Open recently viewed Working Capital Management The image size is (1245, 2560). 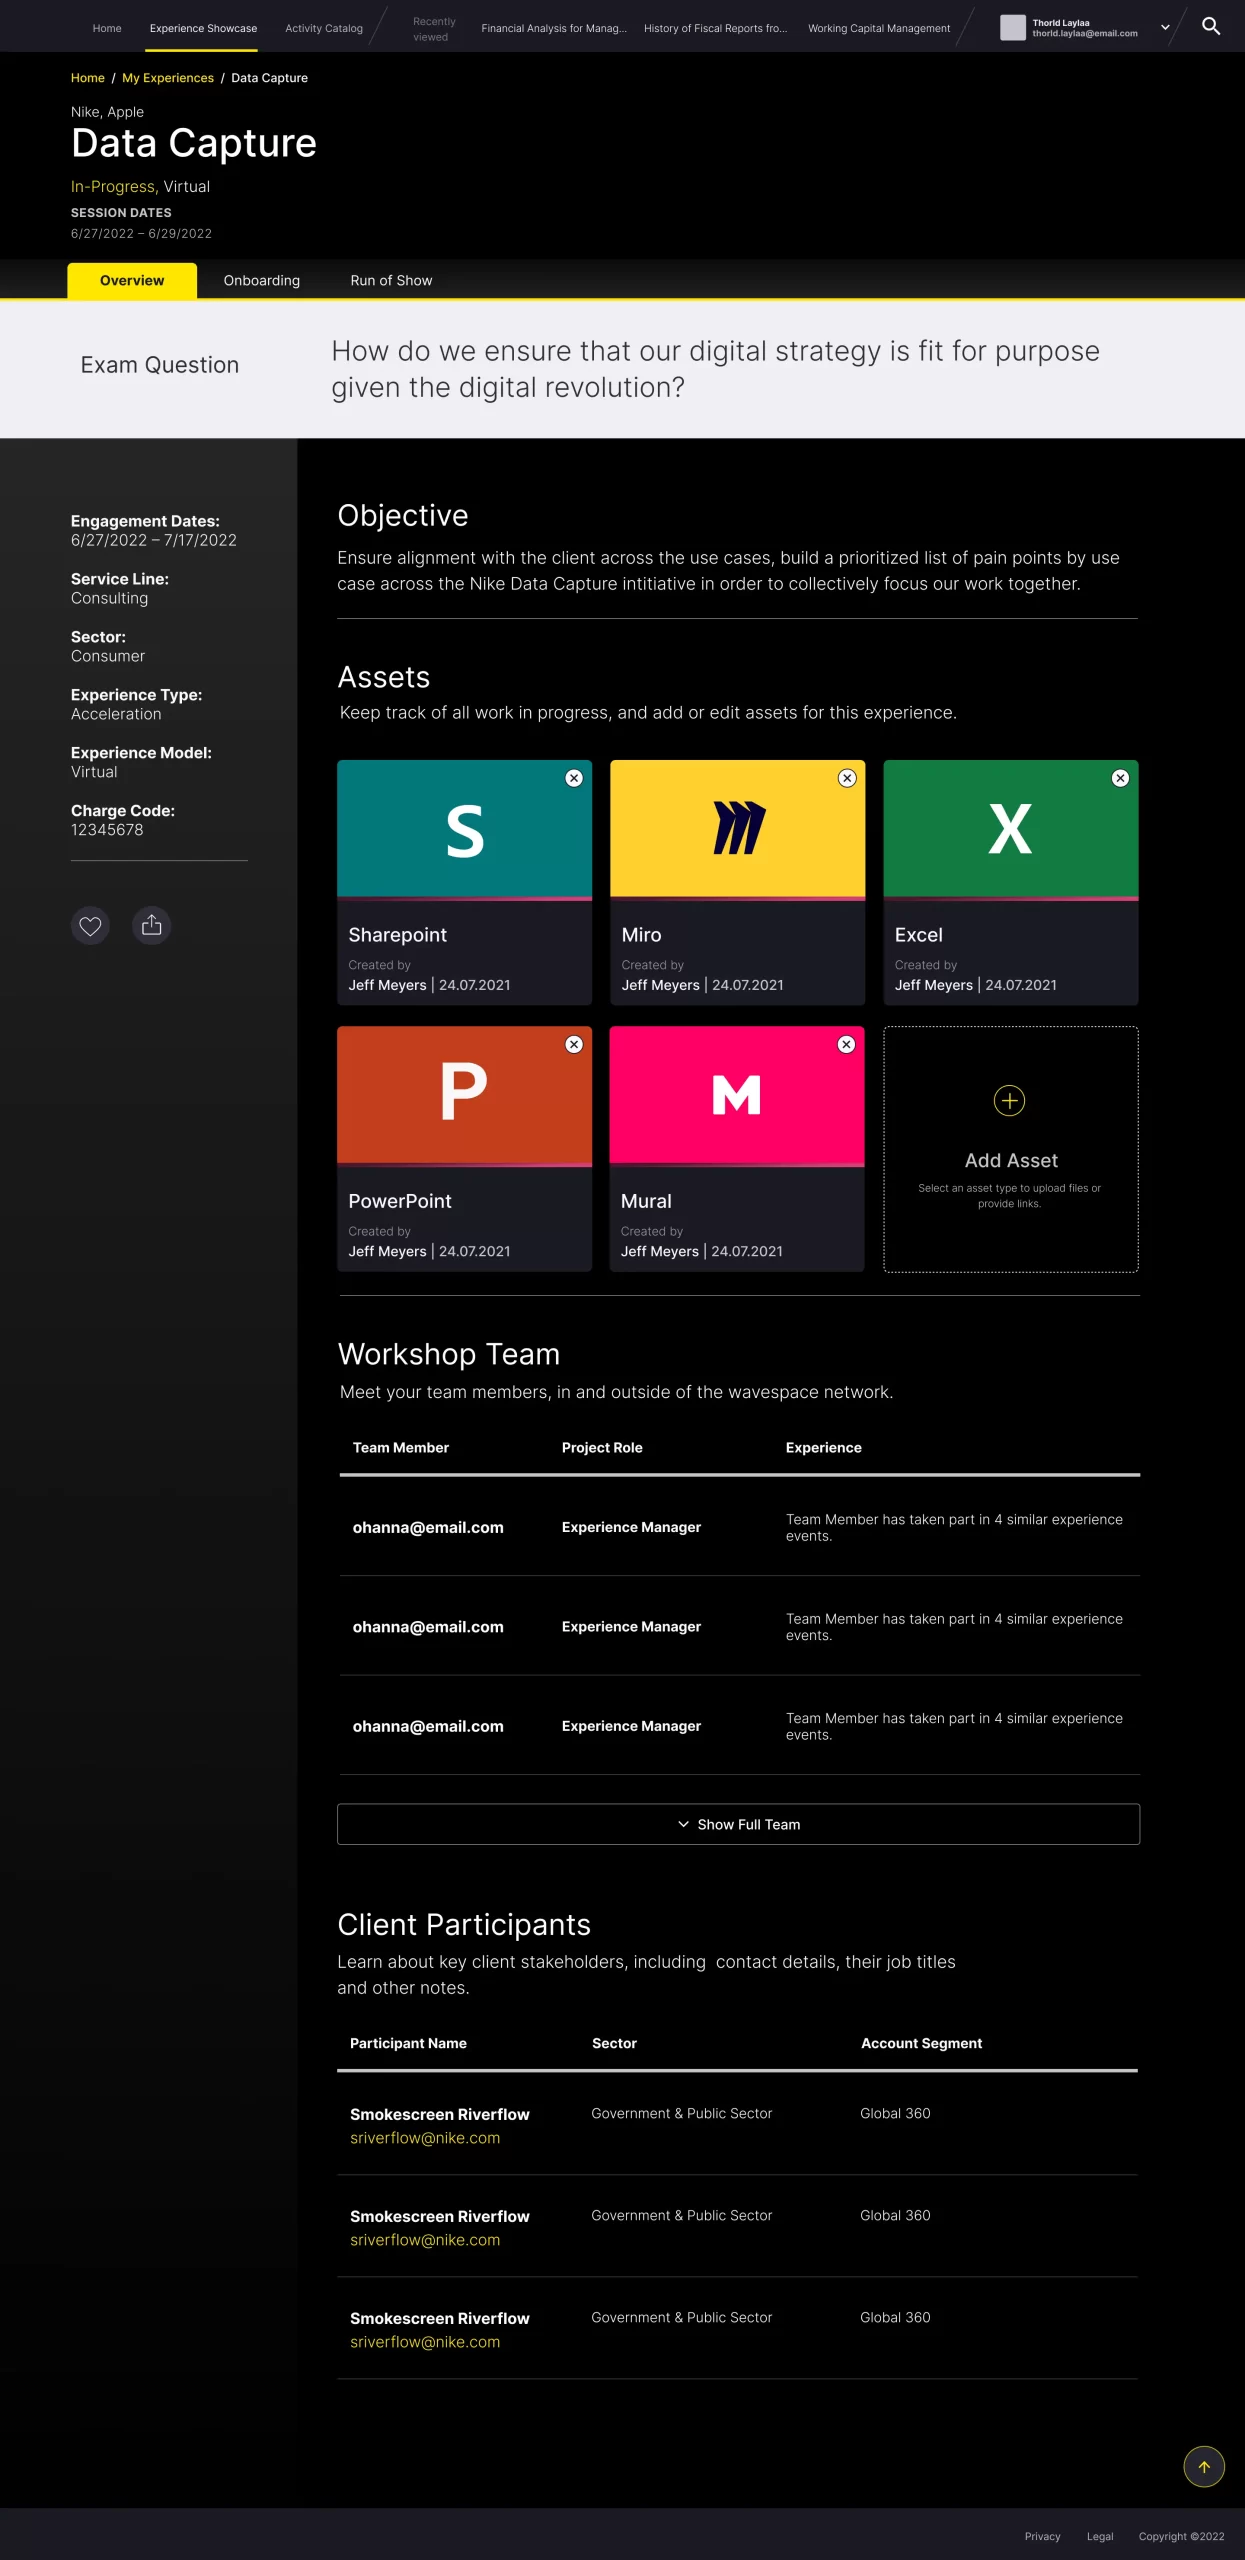(x=879, y=28)
